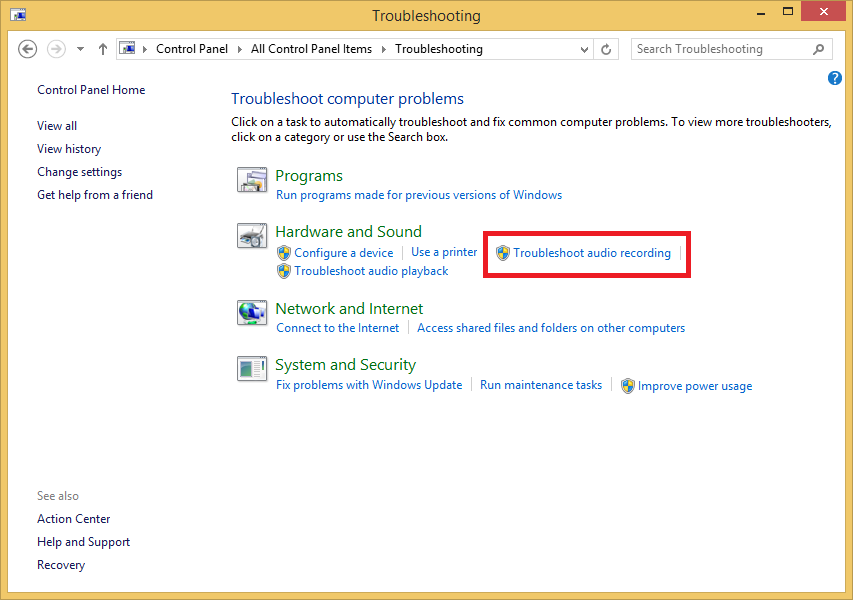
Task: Minimize the Troubleshooting window
Action: tap(762, 13)
